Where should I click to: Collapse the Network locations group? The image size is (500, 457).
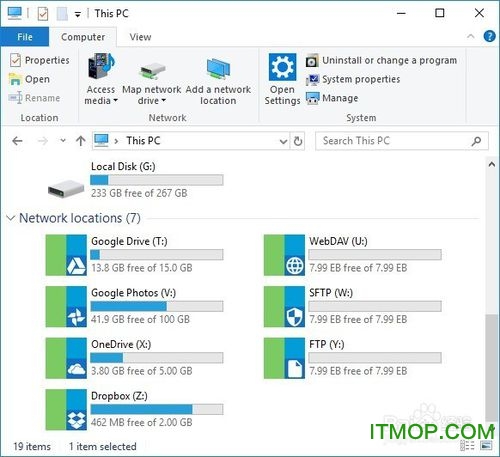point(10,218)
